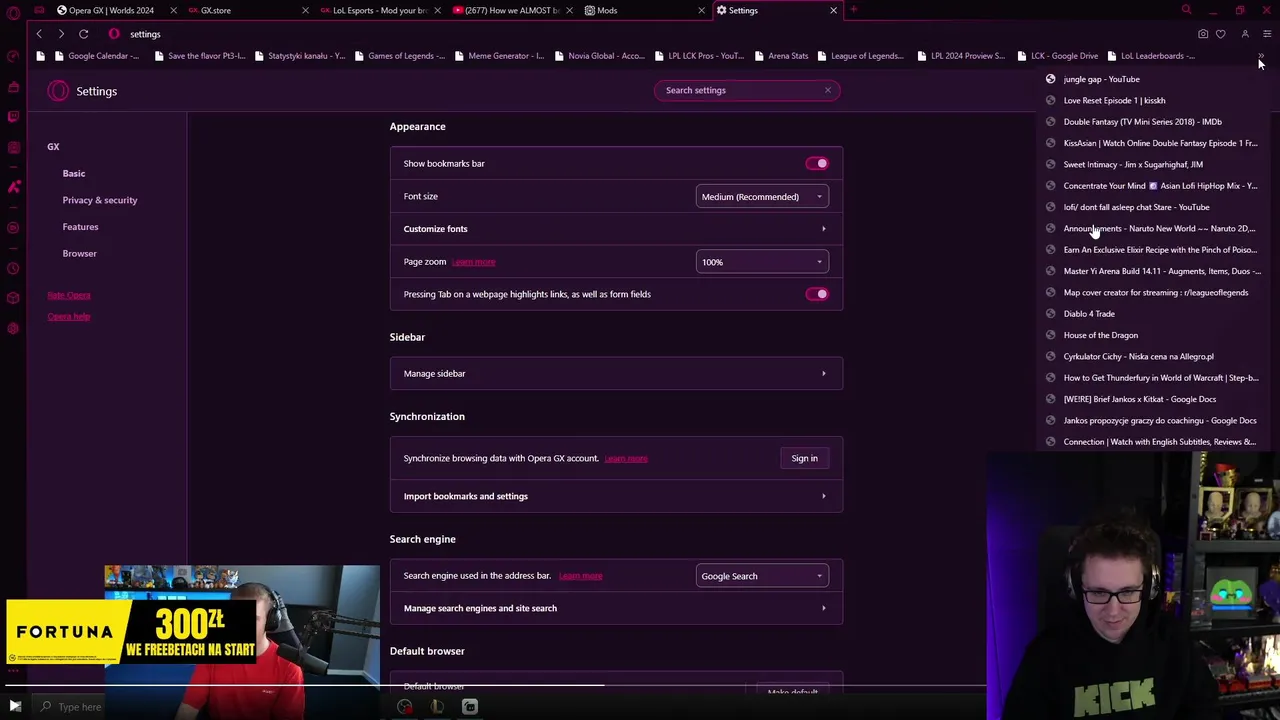Open the Font size dropdown
Viewport: 1280px width, 720px height.
(x=762, y=197)
